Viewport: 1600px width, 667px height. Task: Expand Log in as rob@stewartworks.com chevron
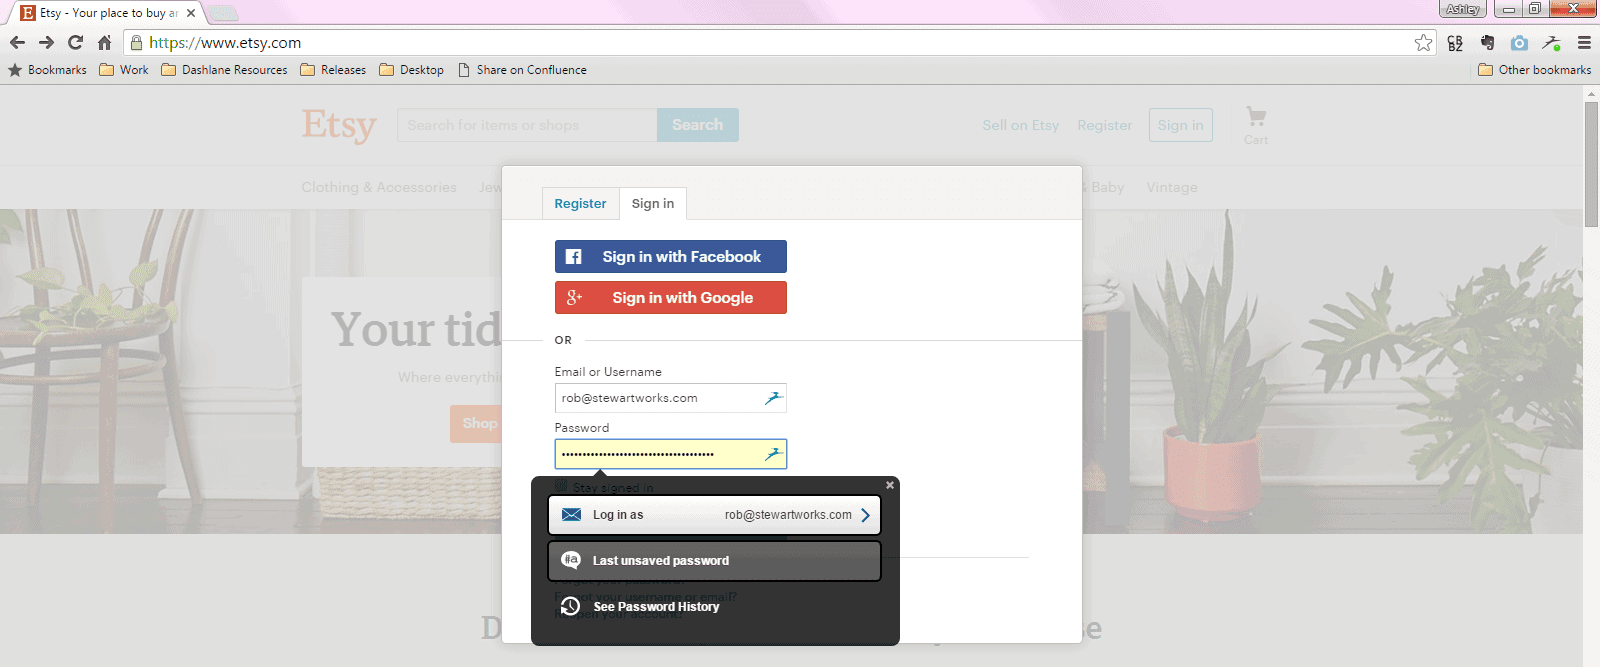click(866, 515)
